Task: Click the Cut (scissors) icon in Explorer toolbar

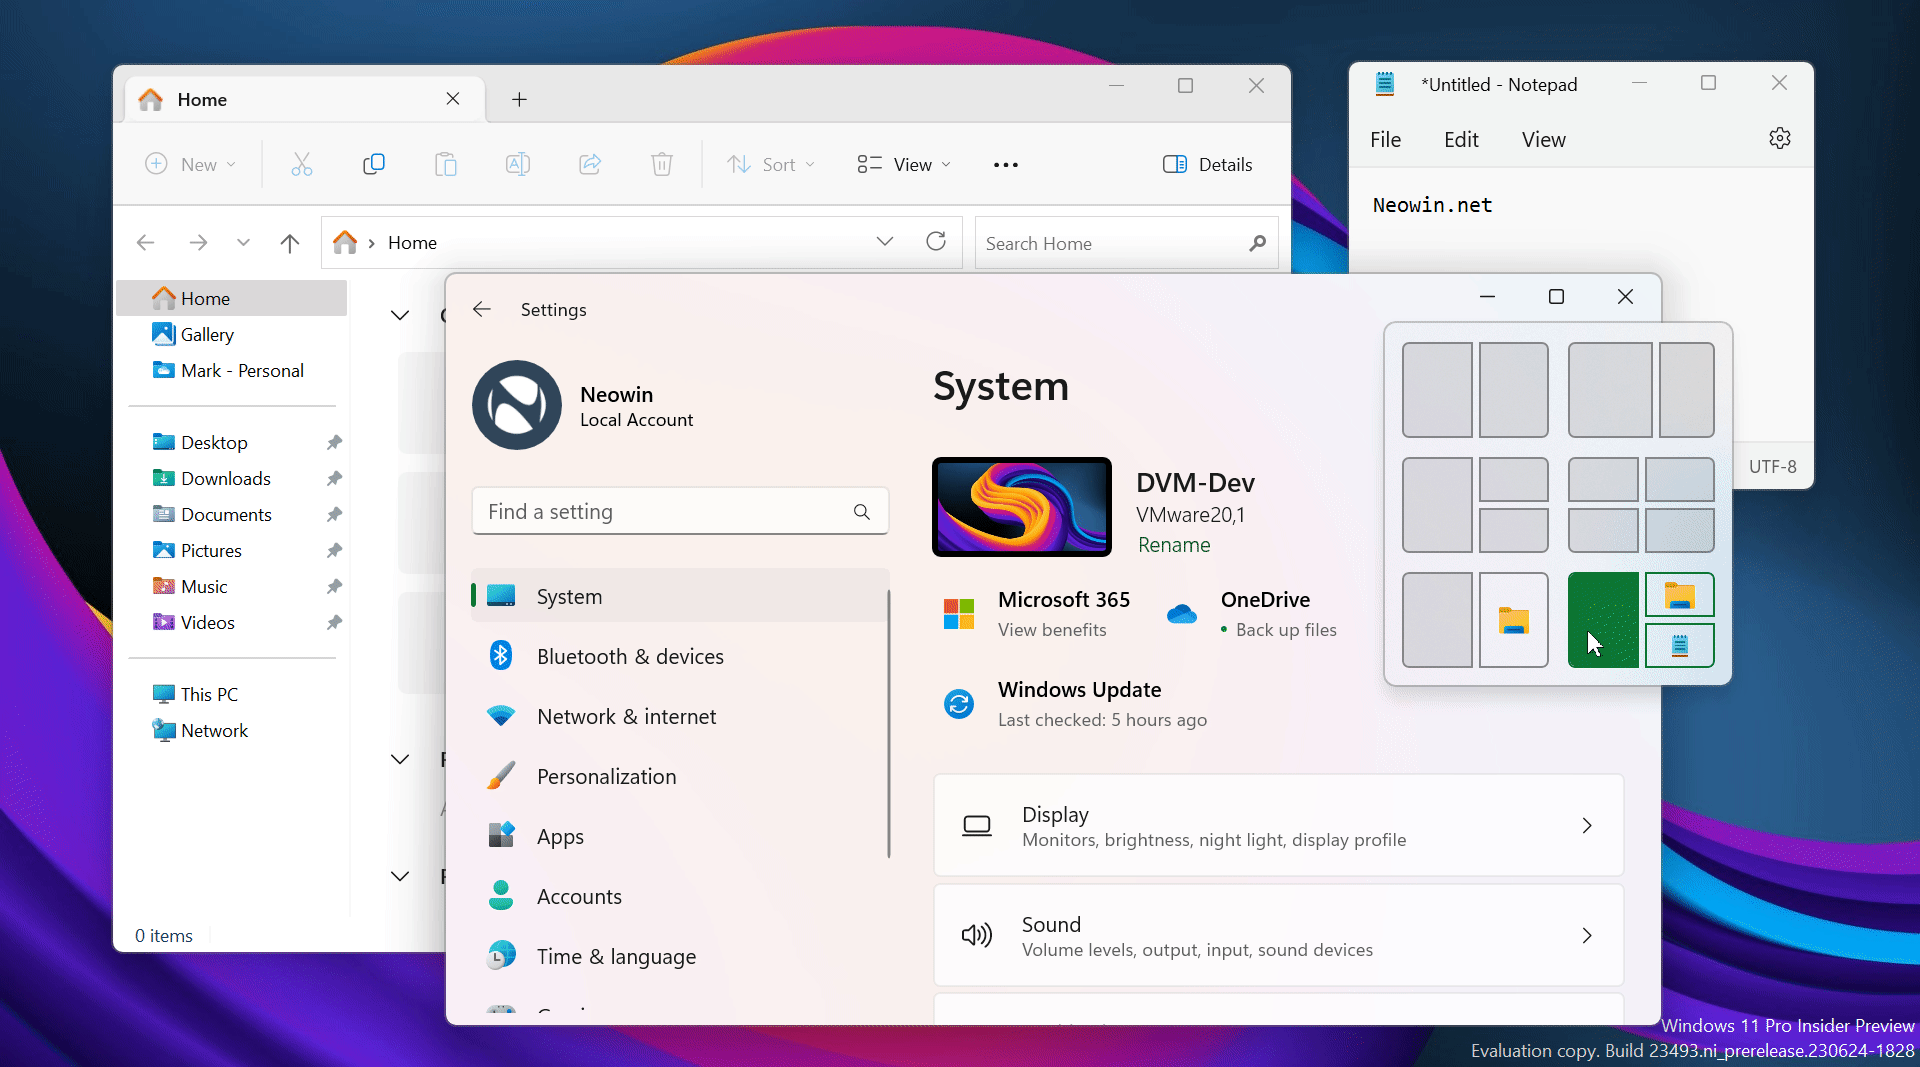Action: 302,164
